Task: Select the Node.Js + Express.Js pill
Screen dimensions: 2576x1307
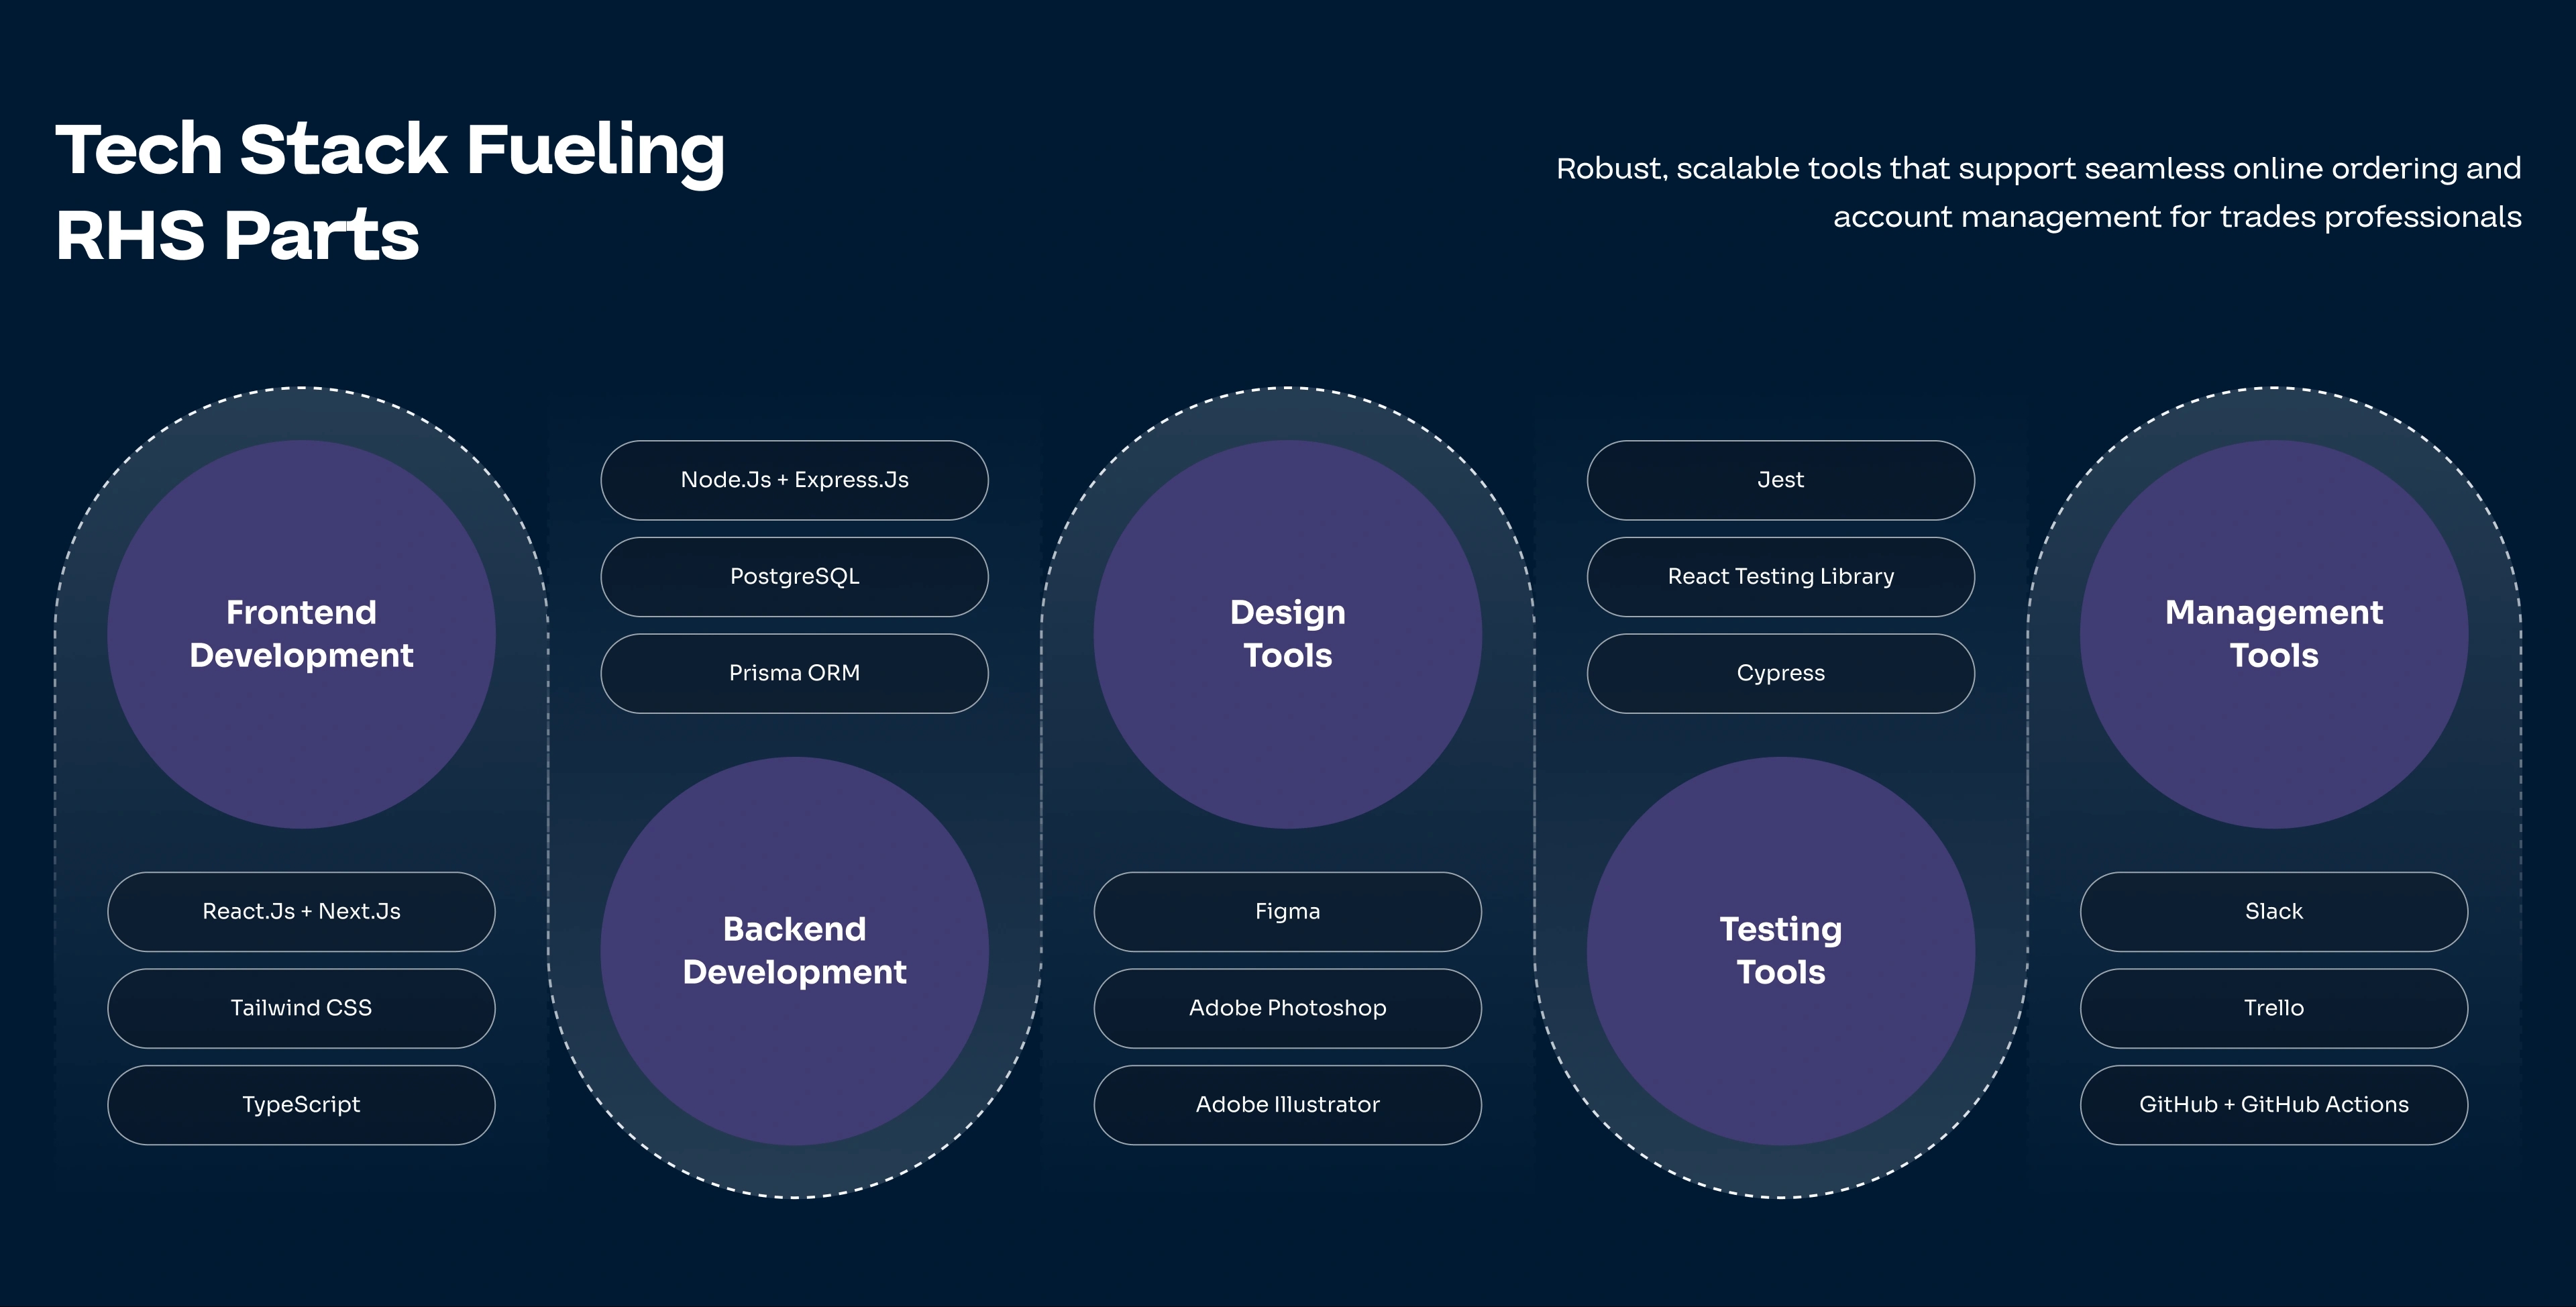Action: click(x=794, y=480)
